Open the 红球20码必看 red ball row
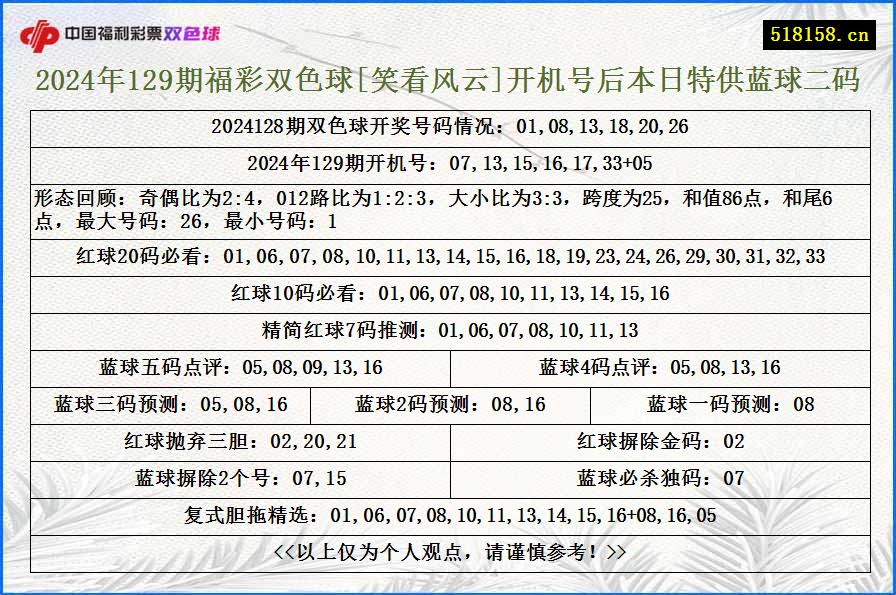Viewport: 896px width, 595px height. point(448,257)
